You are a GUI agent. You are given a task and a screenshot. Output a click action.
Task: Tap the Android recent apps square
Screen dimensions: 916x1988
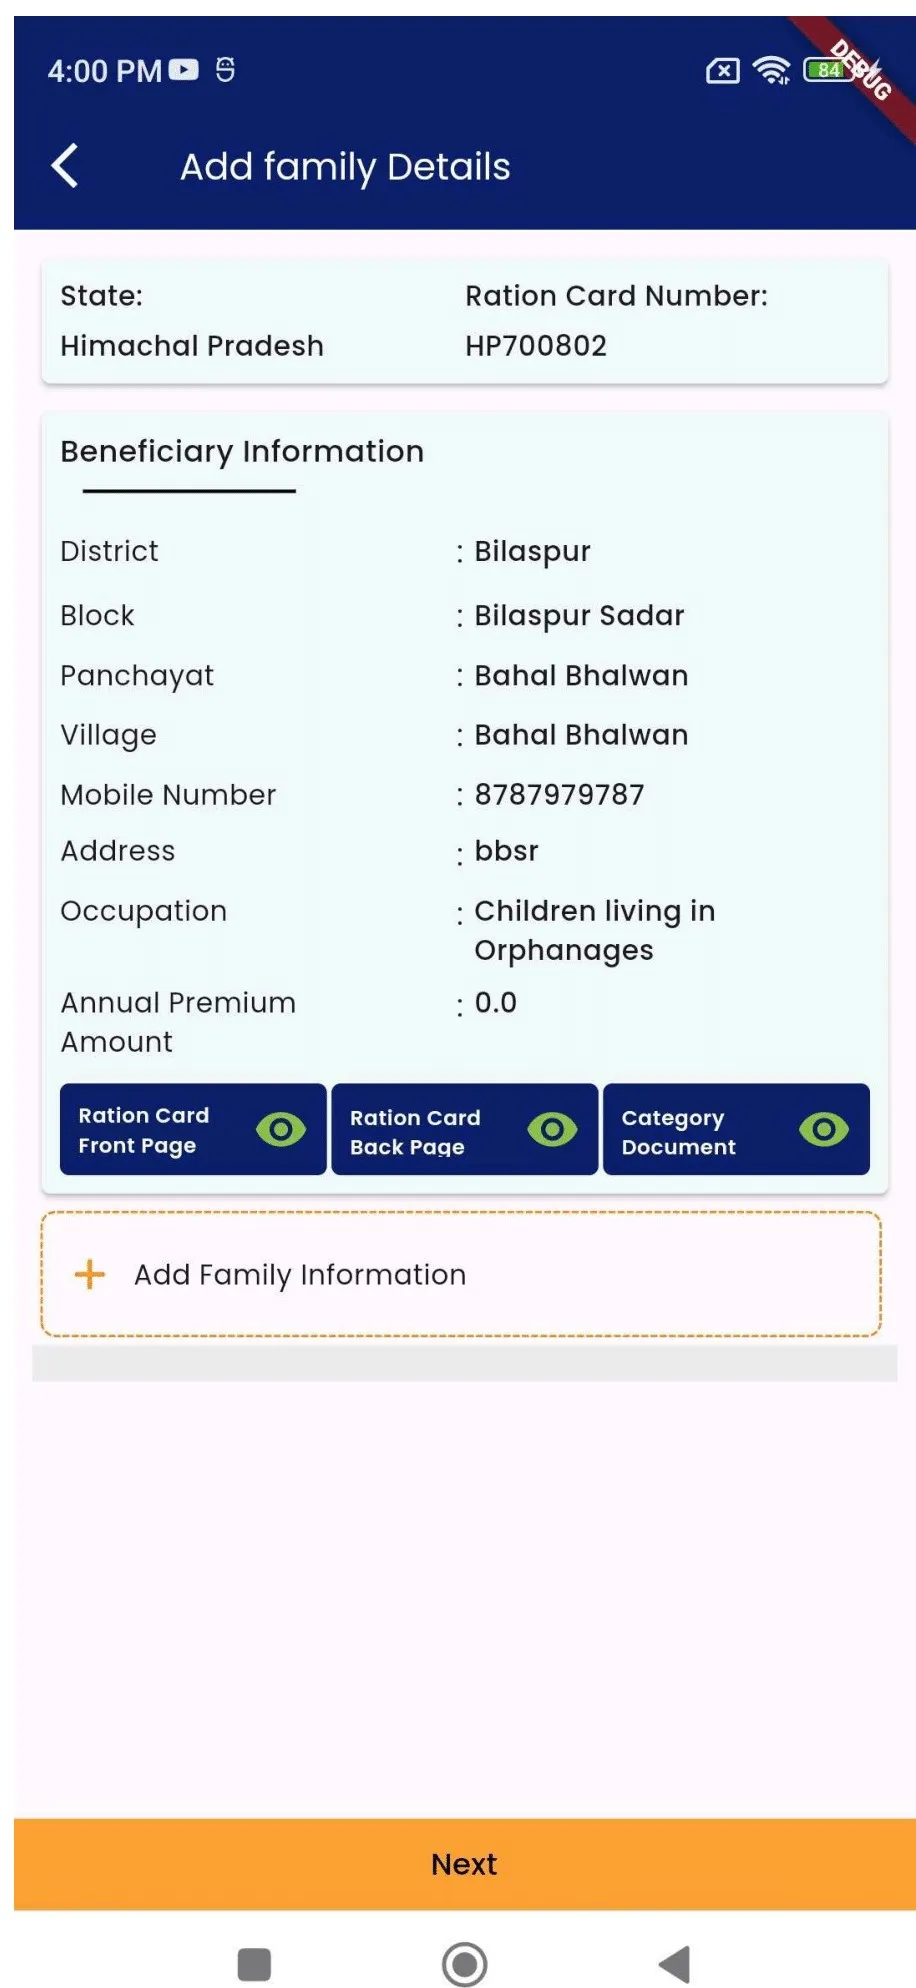[254, 1964]
